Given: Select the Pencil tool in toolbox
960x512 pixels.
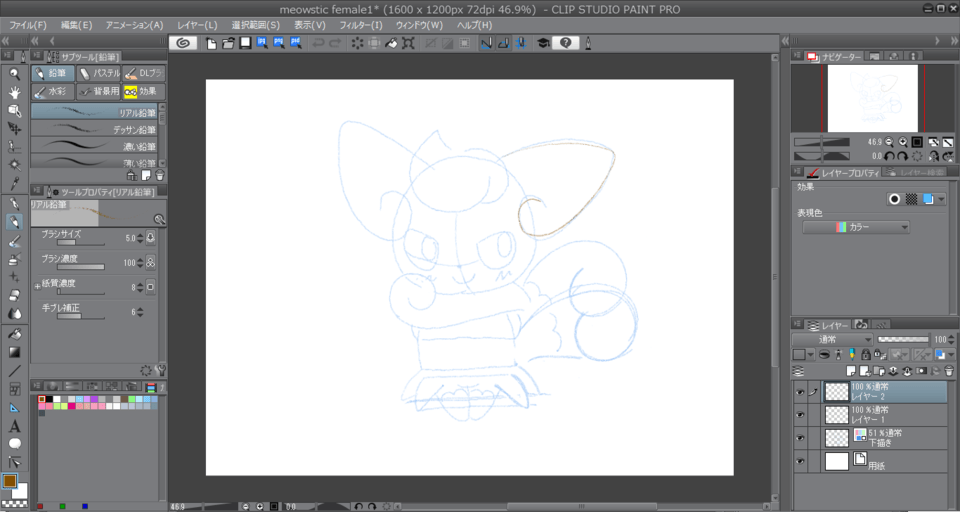Looking at the screenshot, I should click(15, 222).
